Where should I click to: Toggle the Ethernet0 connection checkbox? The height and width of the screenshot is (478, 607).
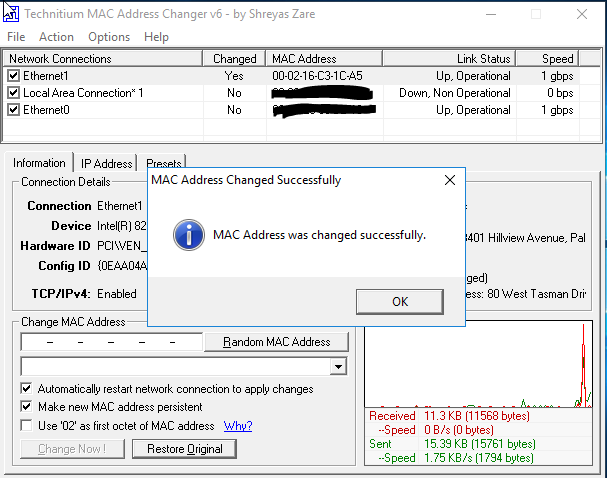14,110
